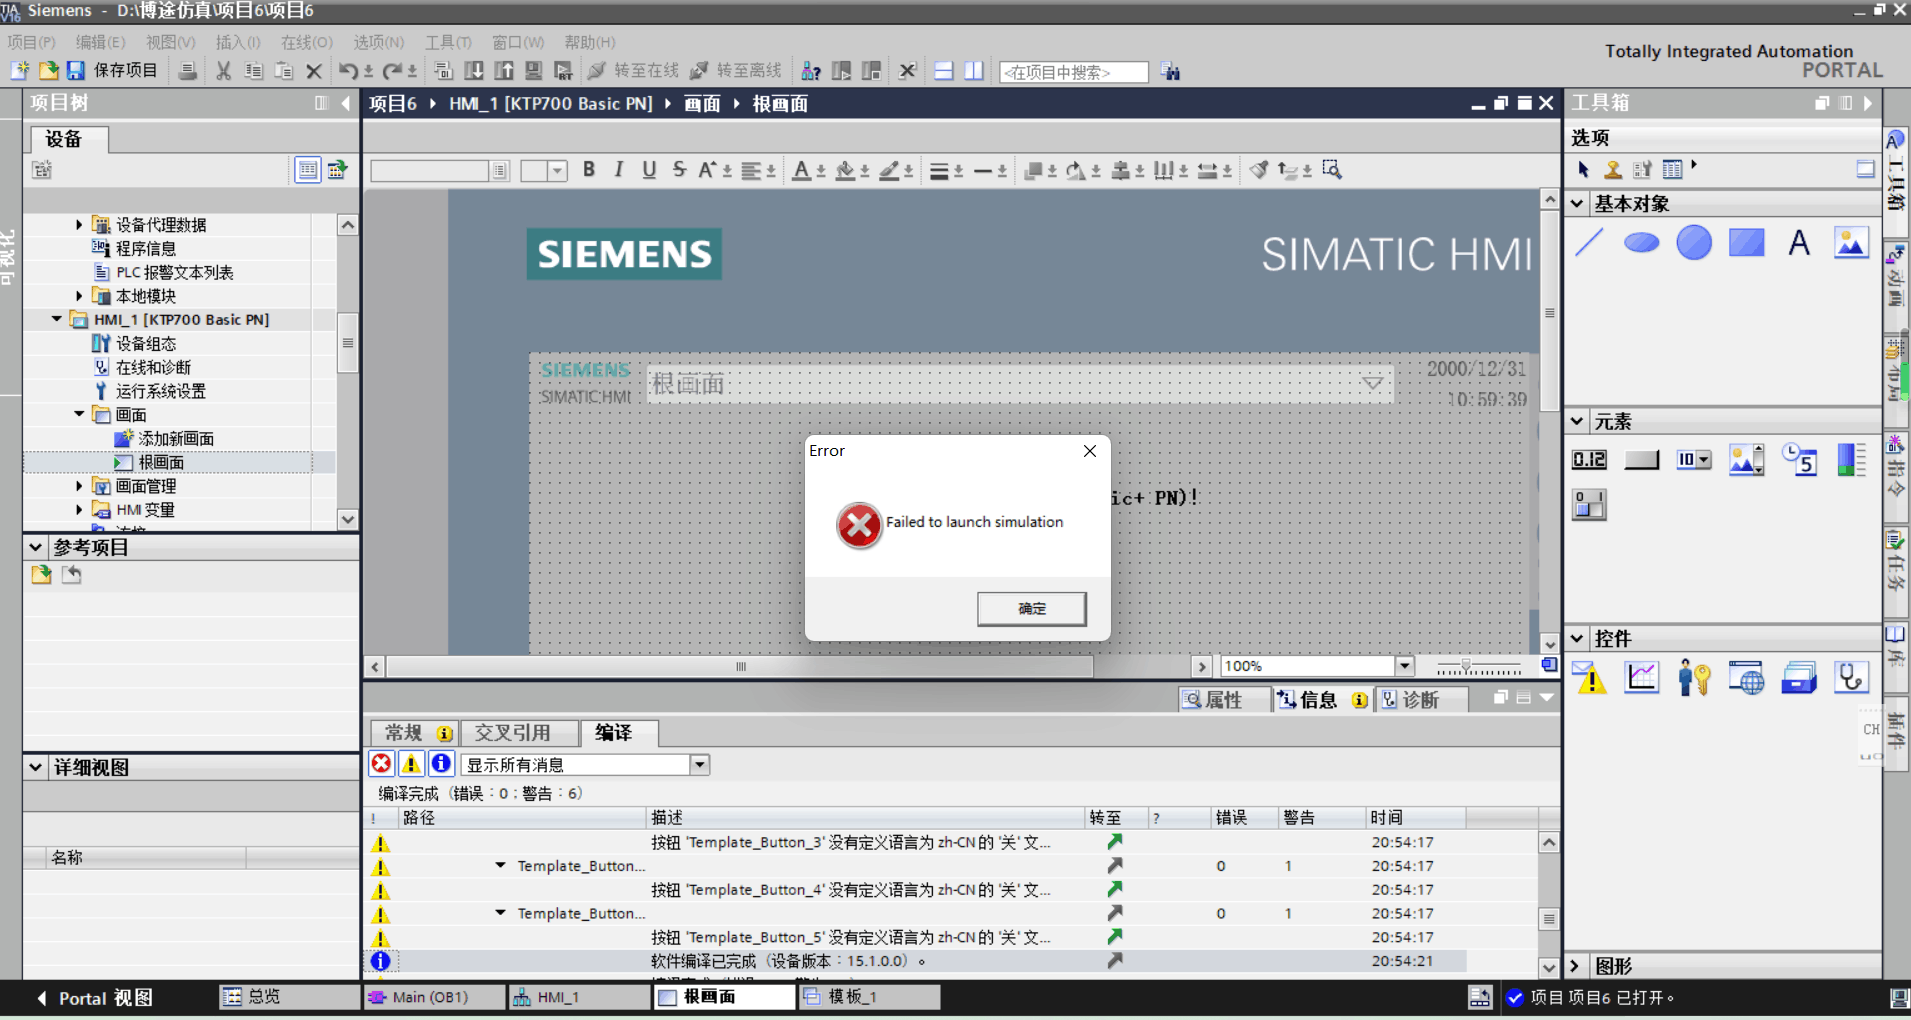This screenshot has width=1911, height=1020.
Task: Click the print icon in main toolbar
Action: coord(187,71)
